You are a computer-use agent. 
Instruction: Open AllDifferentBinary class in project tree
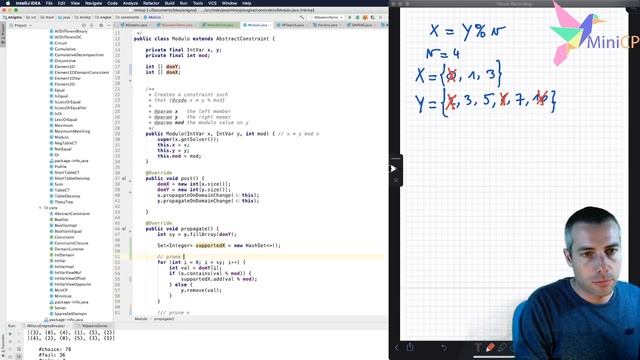[71, 31]
